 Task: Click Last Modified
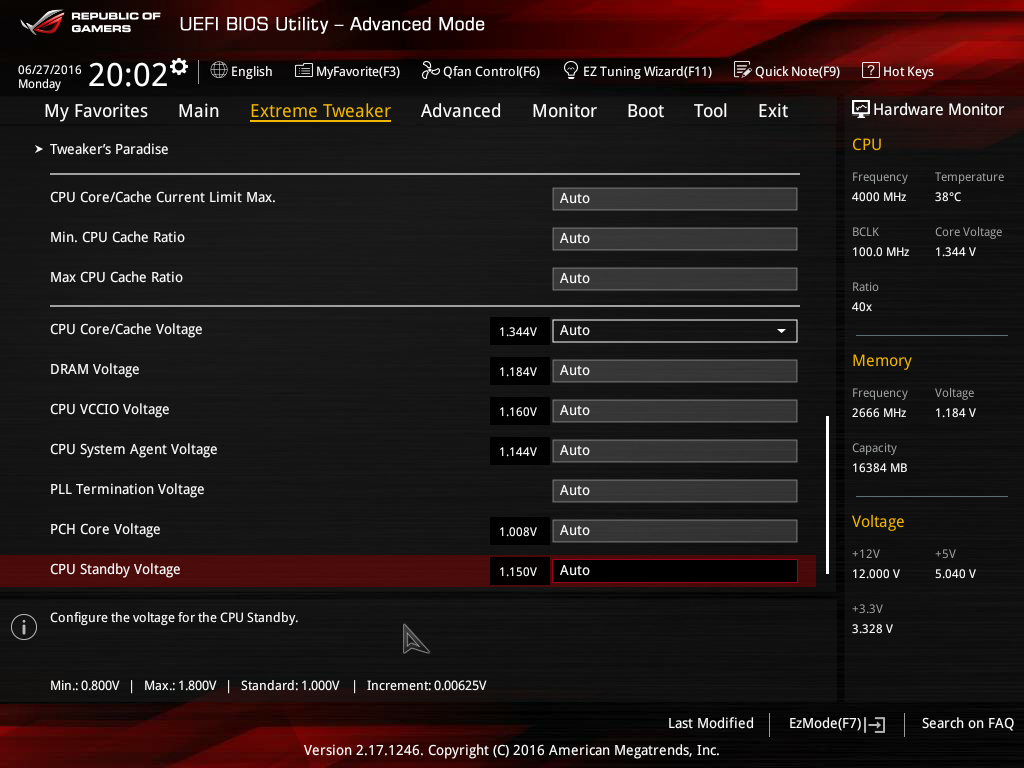coord(711,723)
